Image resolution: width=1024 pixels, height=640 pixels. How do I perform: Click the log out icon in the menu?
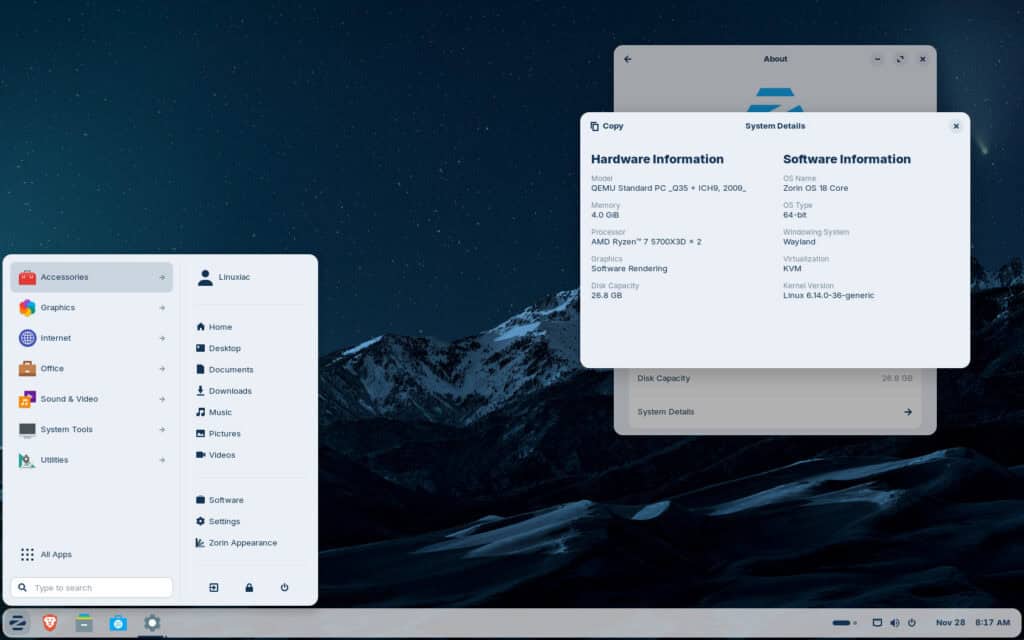[x=212, y=587]
